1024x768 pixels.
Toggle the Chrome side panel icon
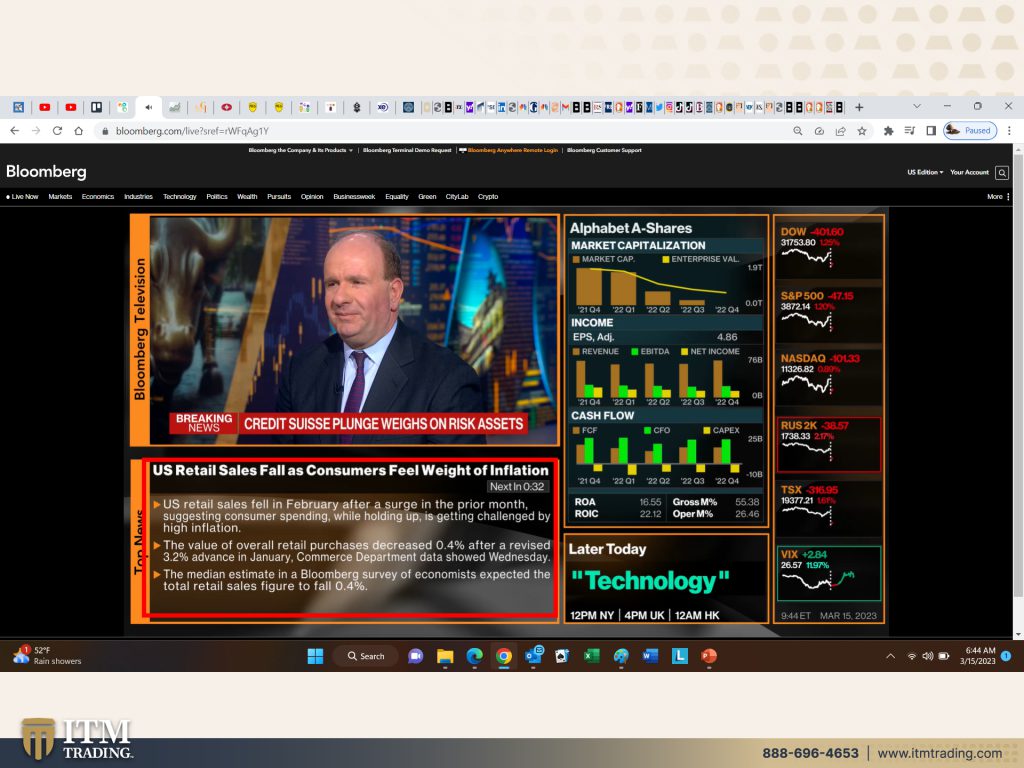[x=931, y=131]
